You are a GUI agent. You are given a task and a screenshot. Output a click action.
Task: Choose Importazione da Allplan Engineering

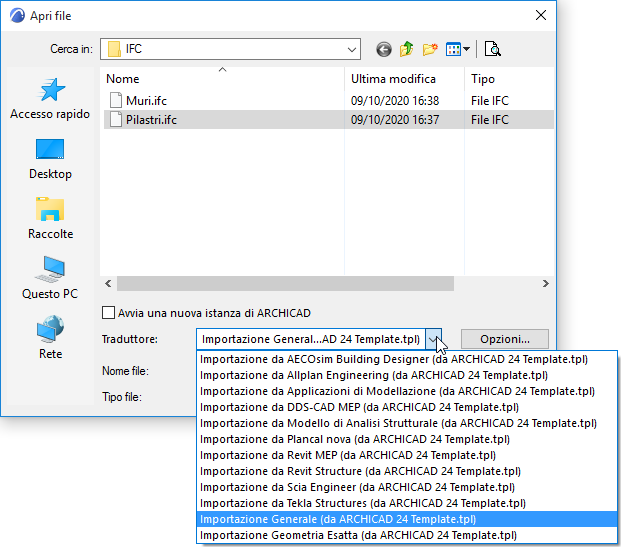point(407,375)
